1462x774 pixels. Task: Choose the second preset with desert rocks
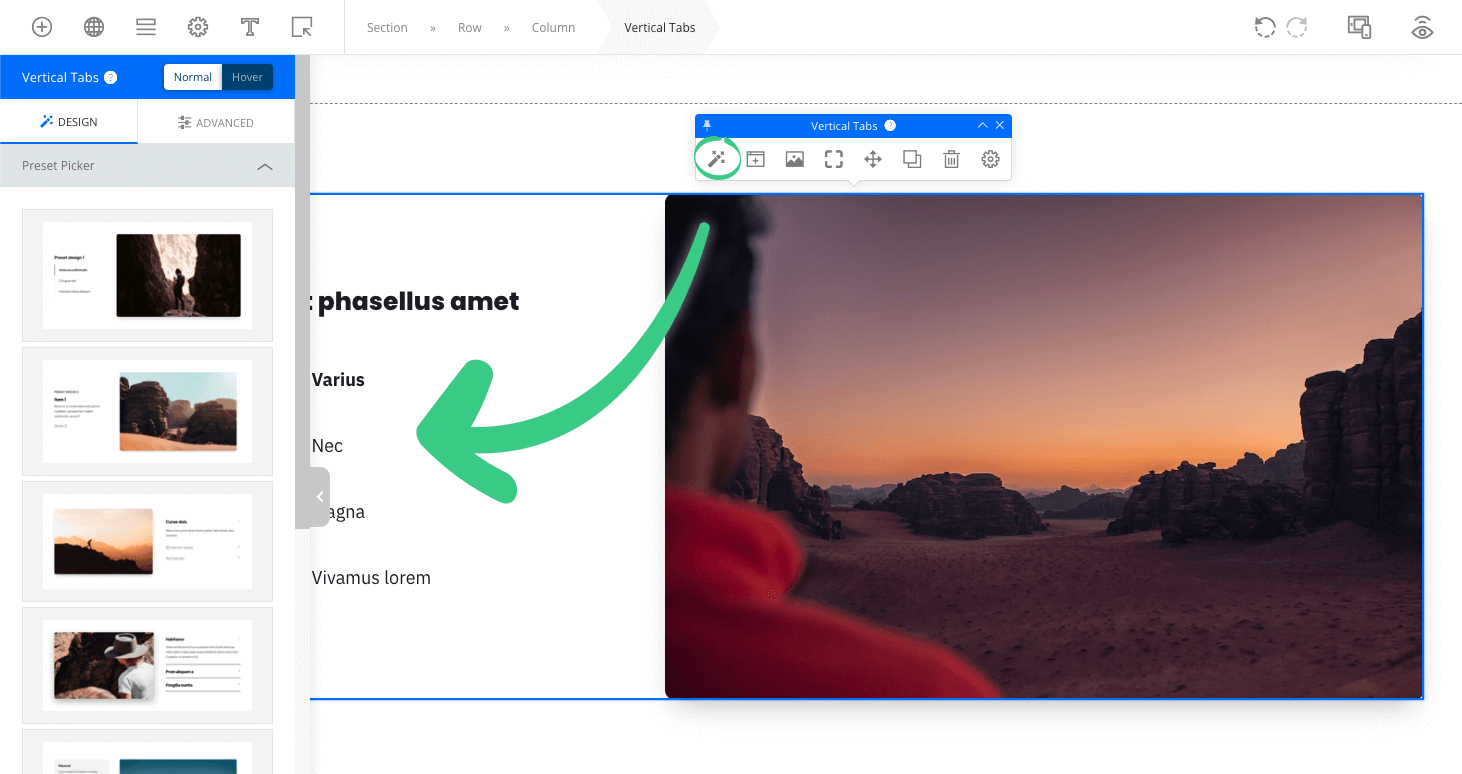(147, 411)
